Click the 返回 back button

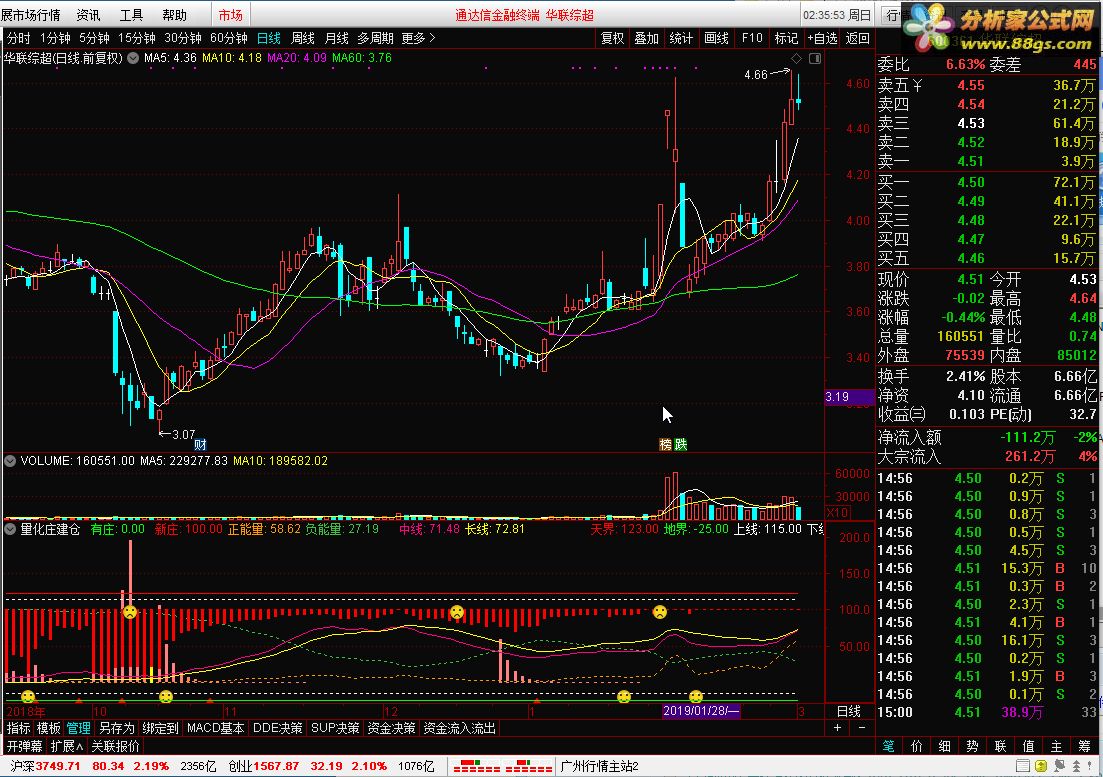click(x=857, y=38)
